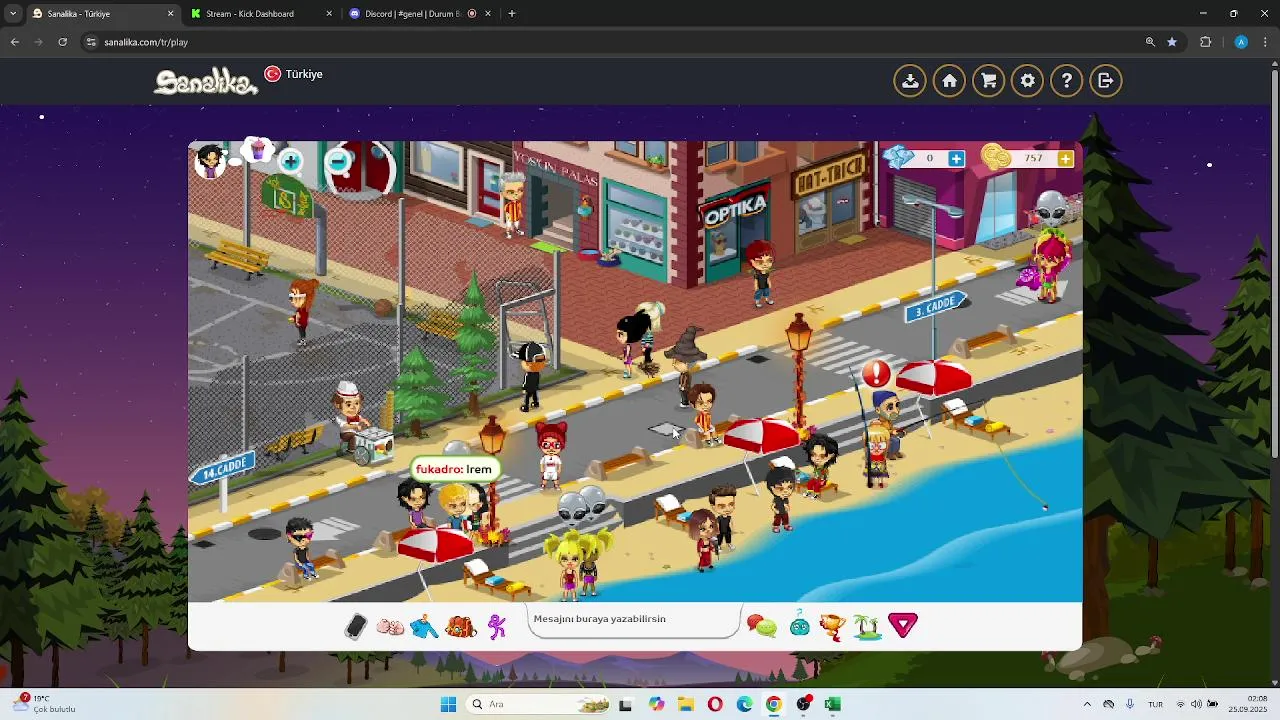
Task: Open Excel from the taskbar
Action: tap(832, 704)
